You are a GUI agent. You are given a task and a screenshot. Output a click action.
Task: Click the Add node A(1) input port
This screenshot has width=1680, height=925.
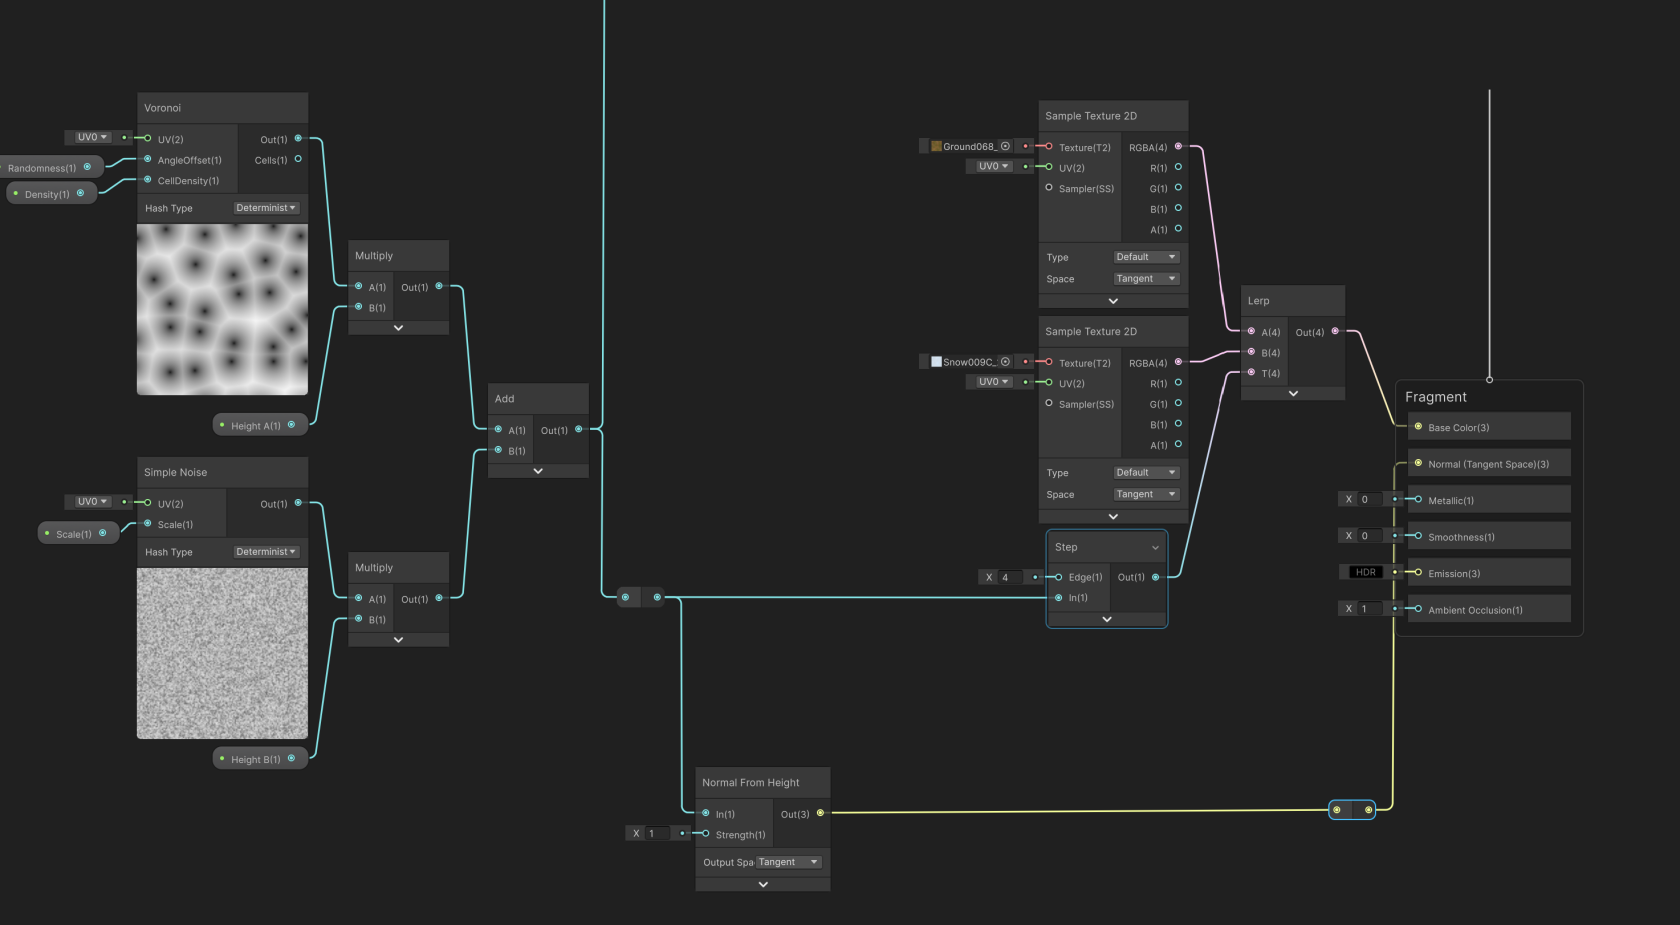point(498,429)
